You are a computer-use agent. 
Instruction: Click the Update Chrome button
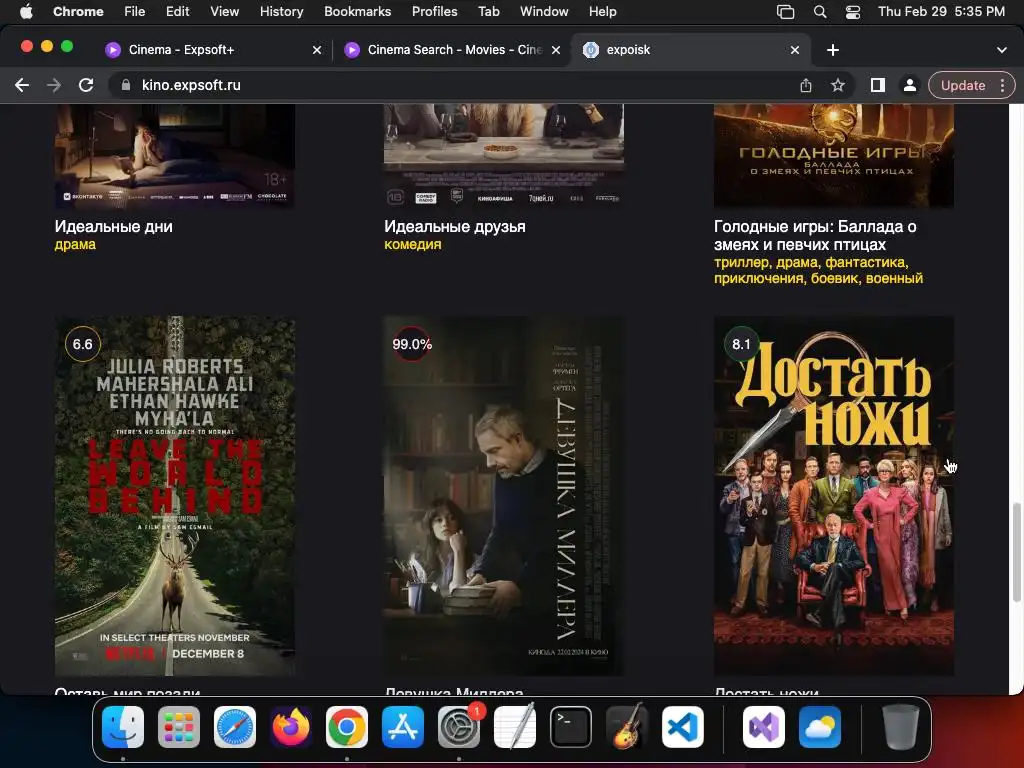(963, 85)
